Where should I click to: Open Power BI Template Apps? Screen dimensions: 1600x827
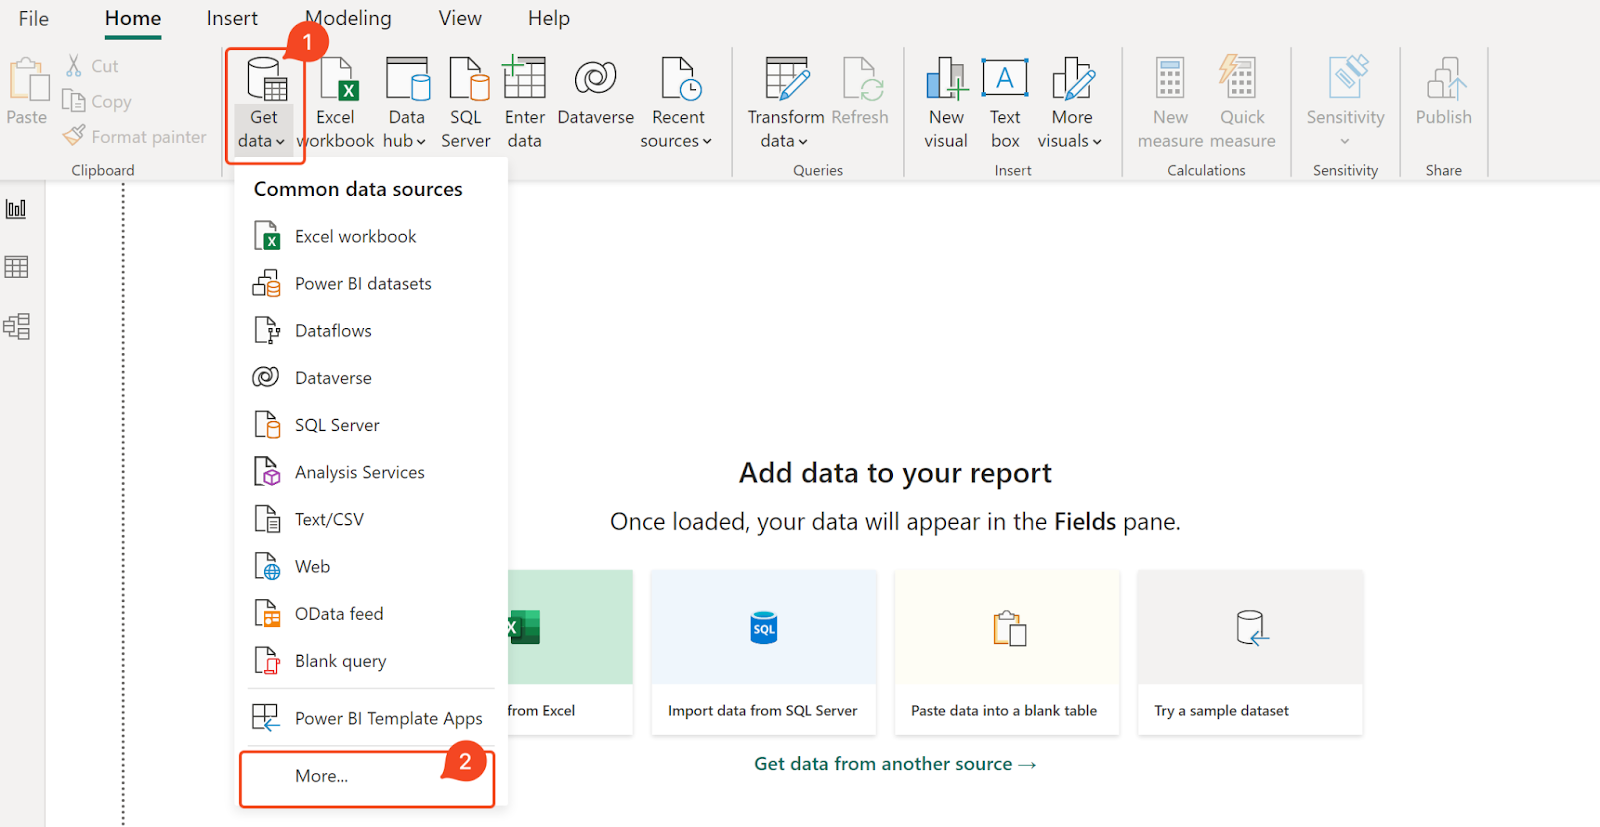click(x=372, y=718)
